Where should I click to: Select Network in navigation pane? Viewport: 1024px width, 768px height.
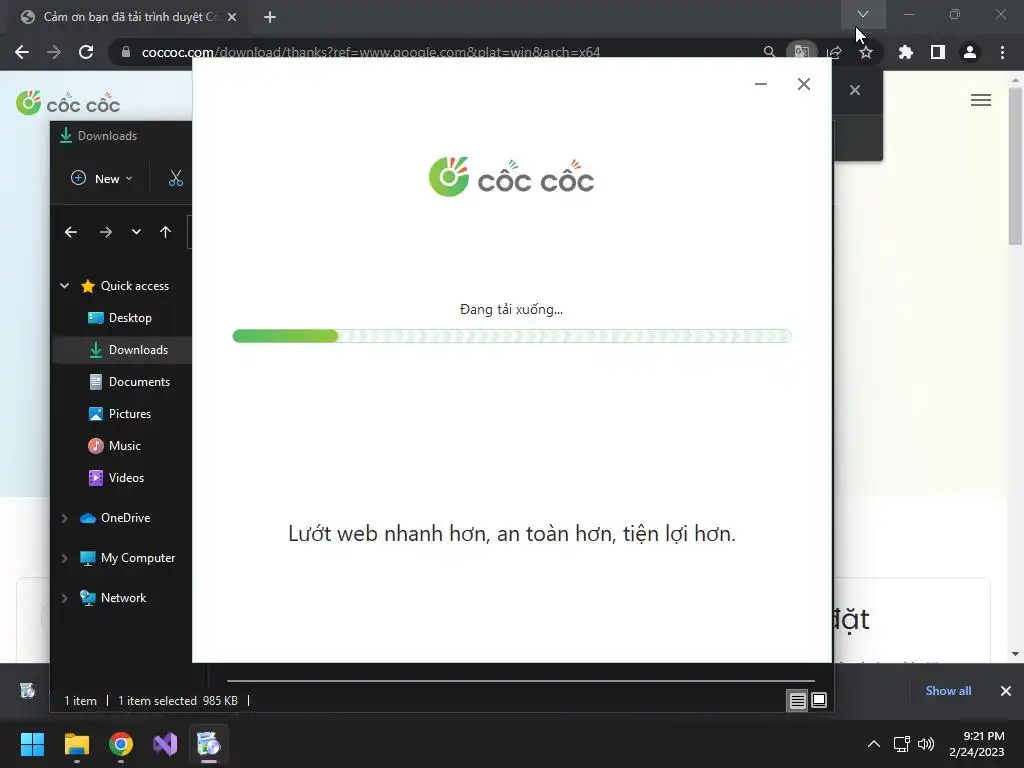tap(112, 598)
